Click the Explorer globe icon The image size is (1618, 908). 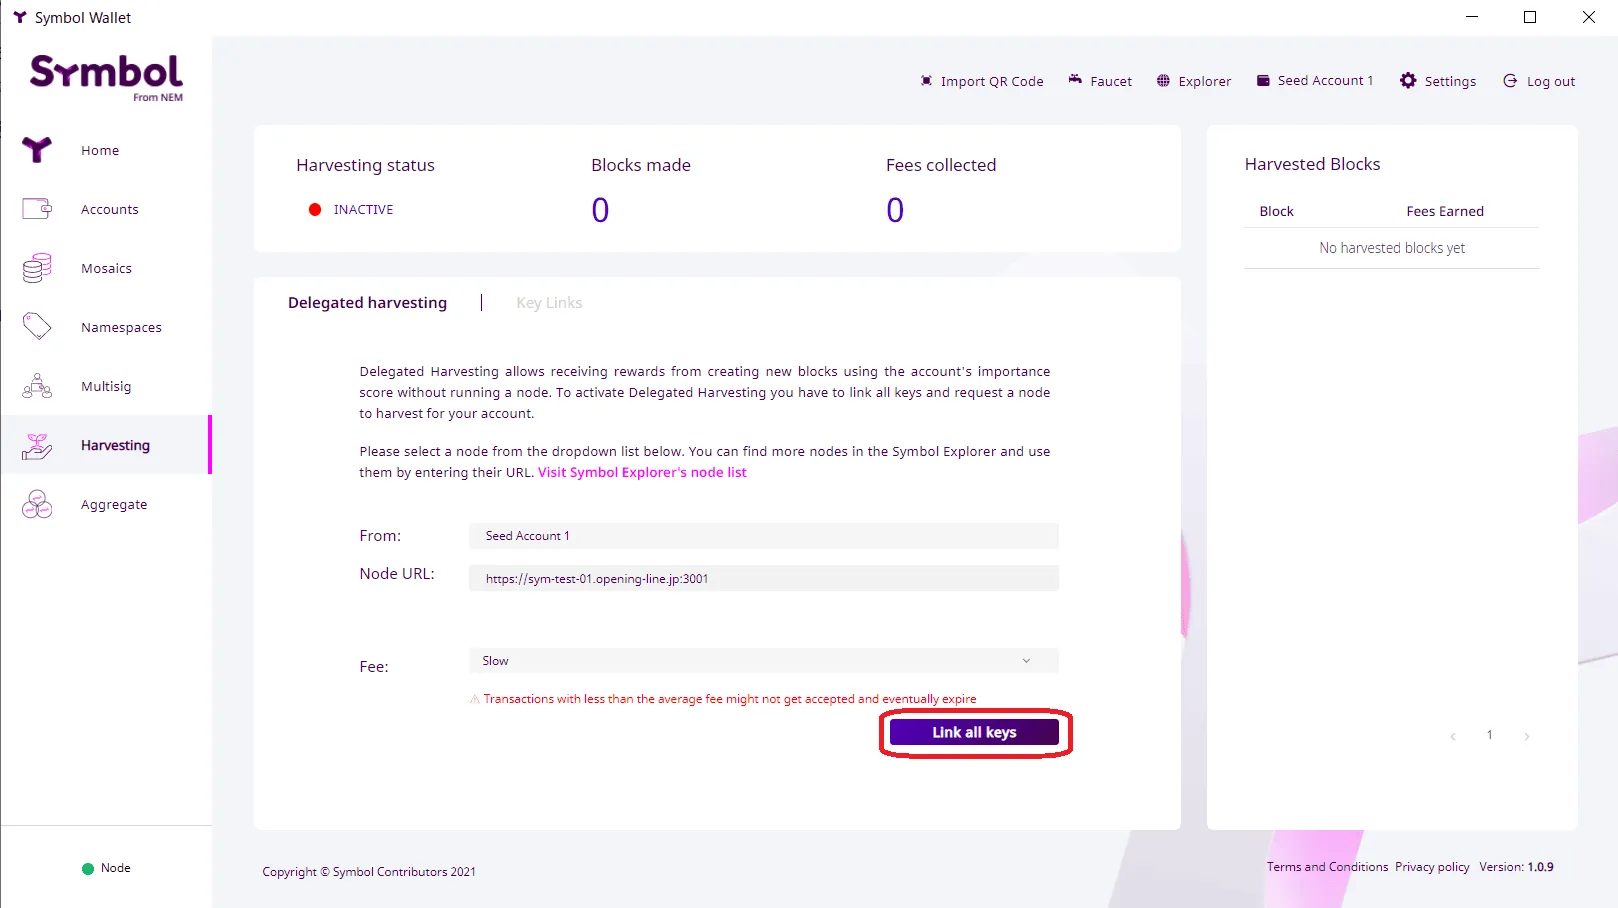coord(1163,81)
